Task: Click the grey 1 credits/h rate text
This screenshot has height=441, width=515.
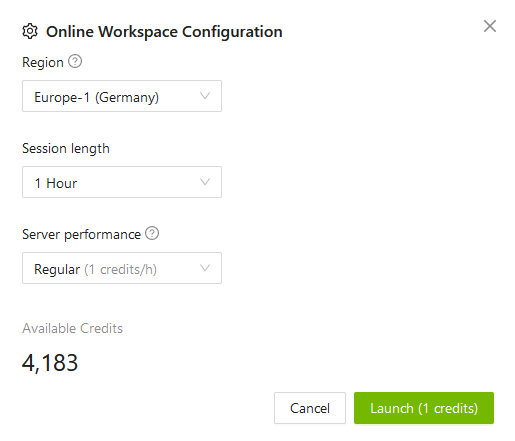Action: pos(120,269)
